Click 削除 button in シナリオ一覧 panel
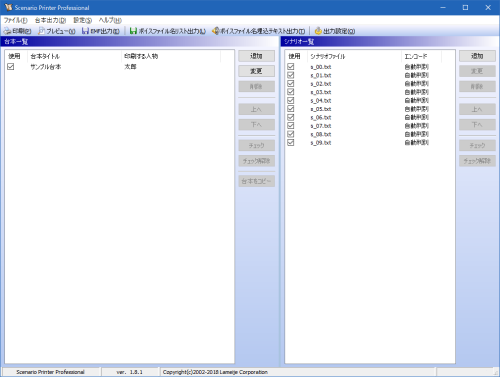Image resolution: width=500 pixels, height=377 pixels. point(477,87)
